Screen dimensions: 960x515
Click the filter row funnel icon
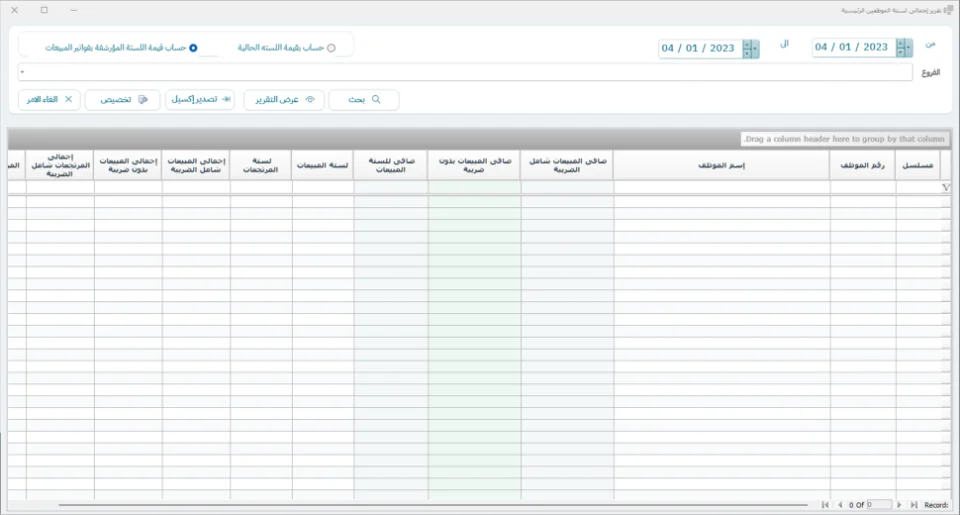(x=946, y=187)
